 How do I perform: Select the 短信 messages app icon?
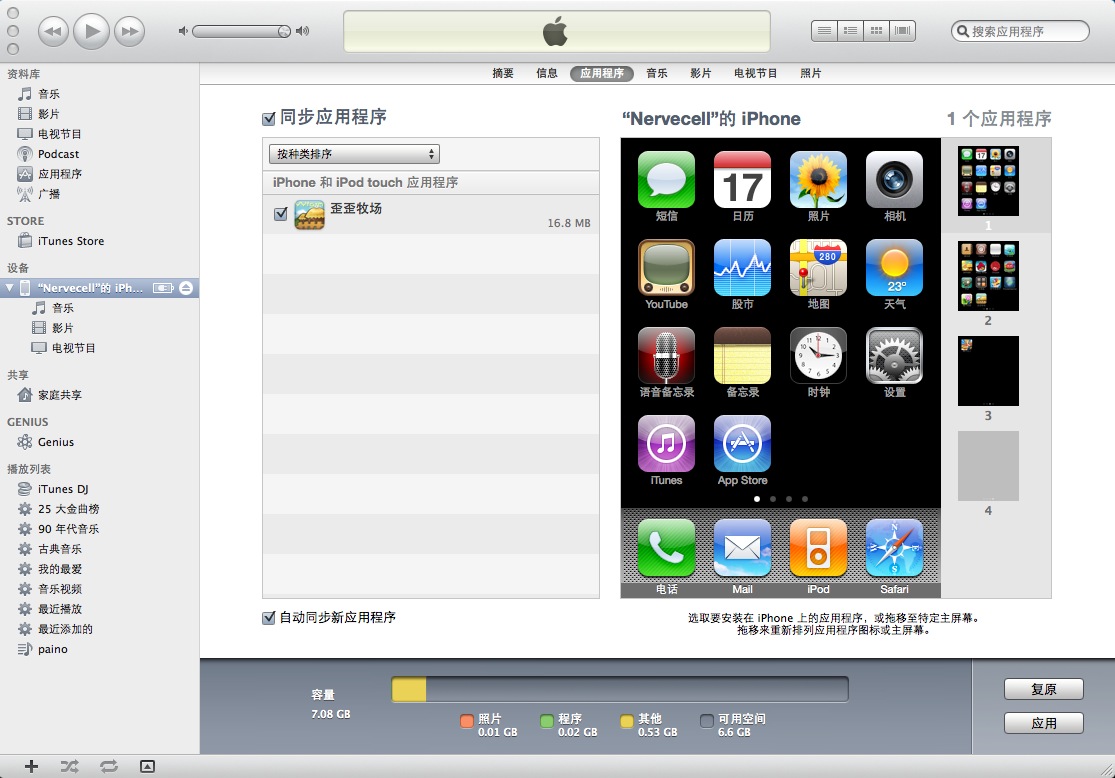click(666, 179)
